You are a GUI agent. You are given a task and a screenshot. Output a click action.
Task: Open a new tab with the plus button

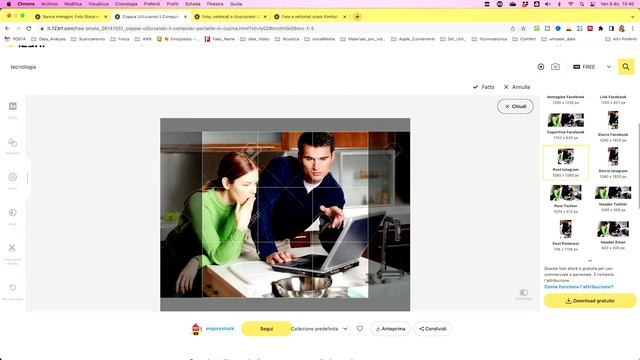[x=357, y=17]
